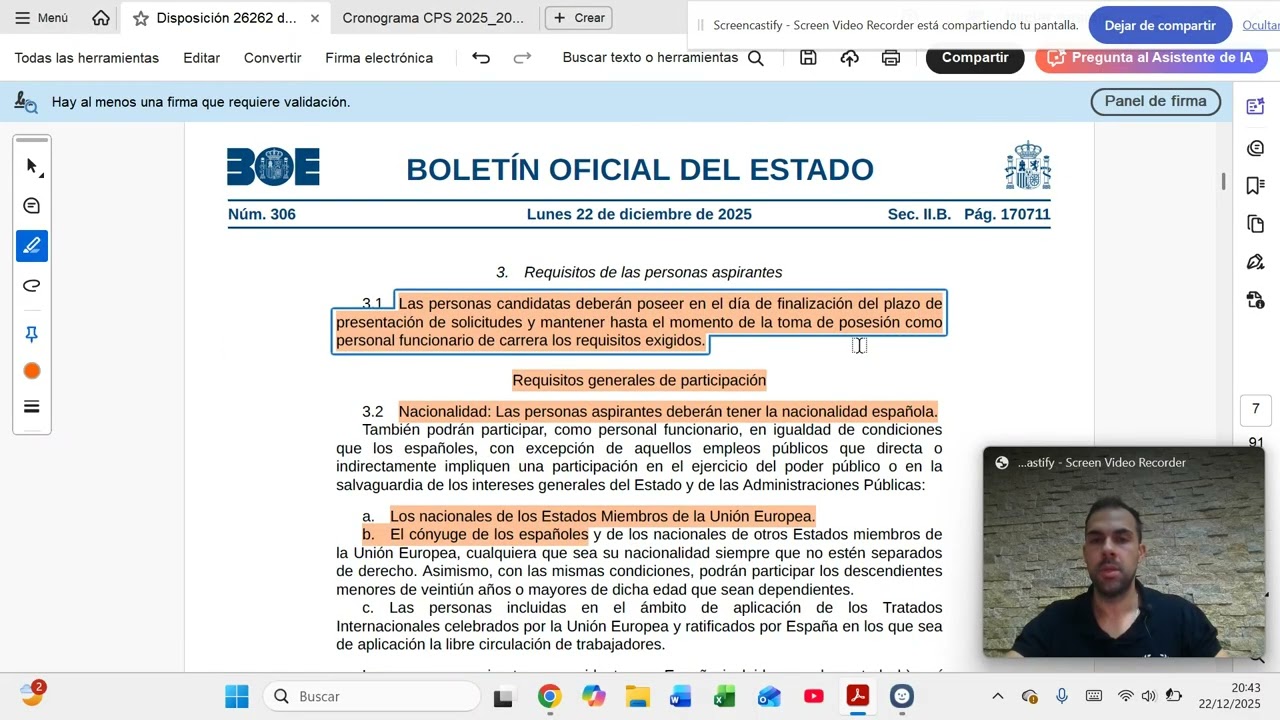
Task: Click the Crear button
Action: pos(579,18)
